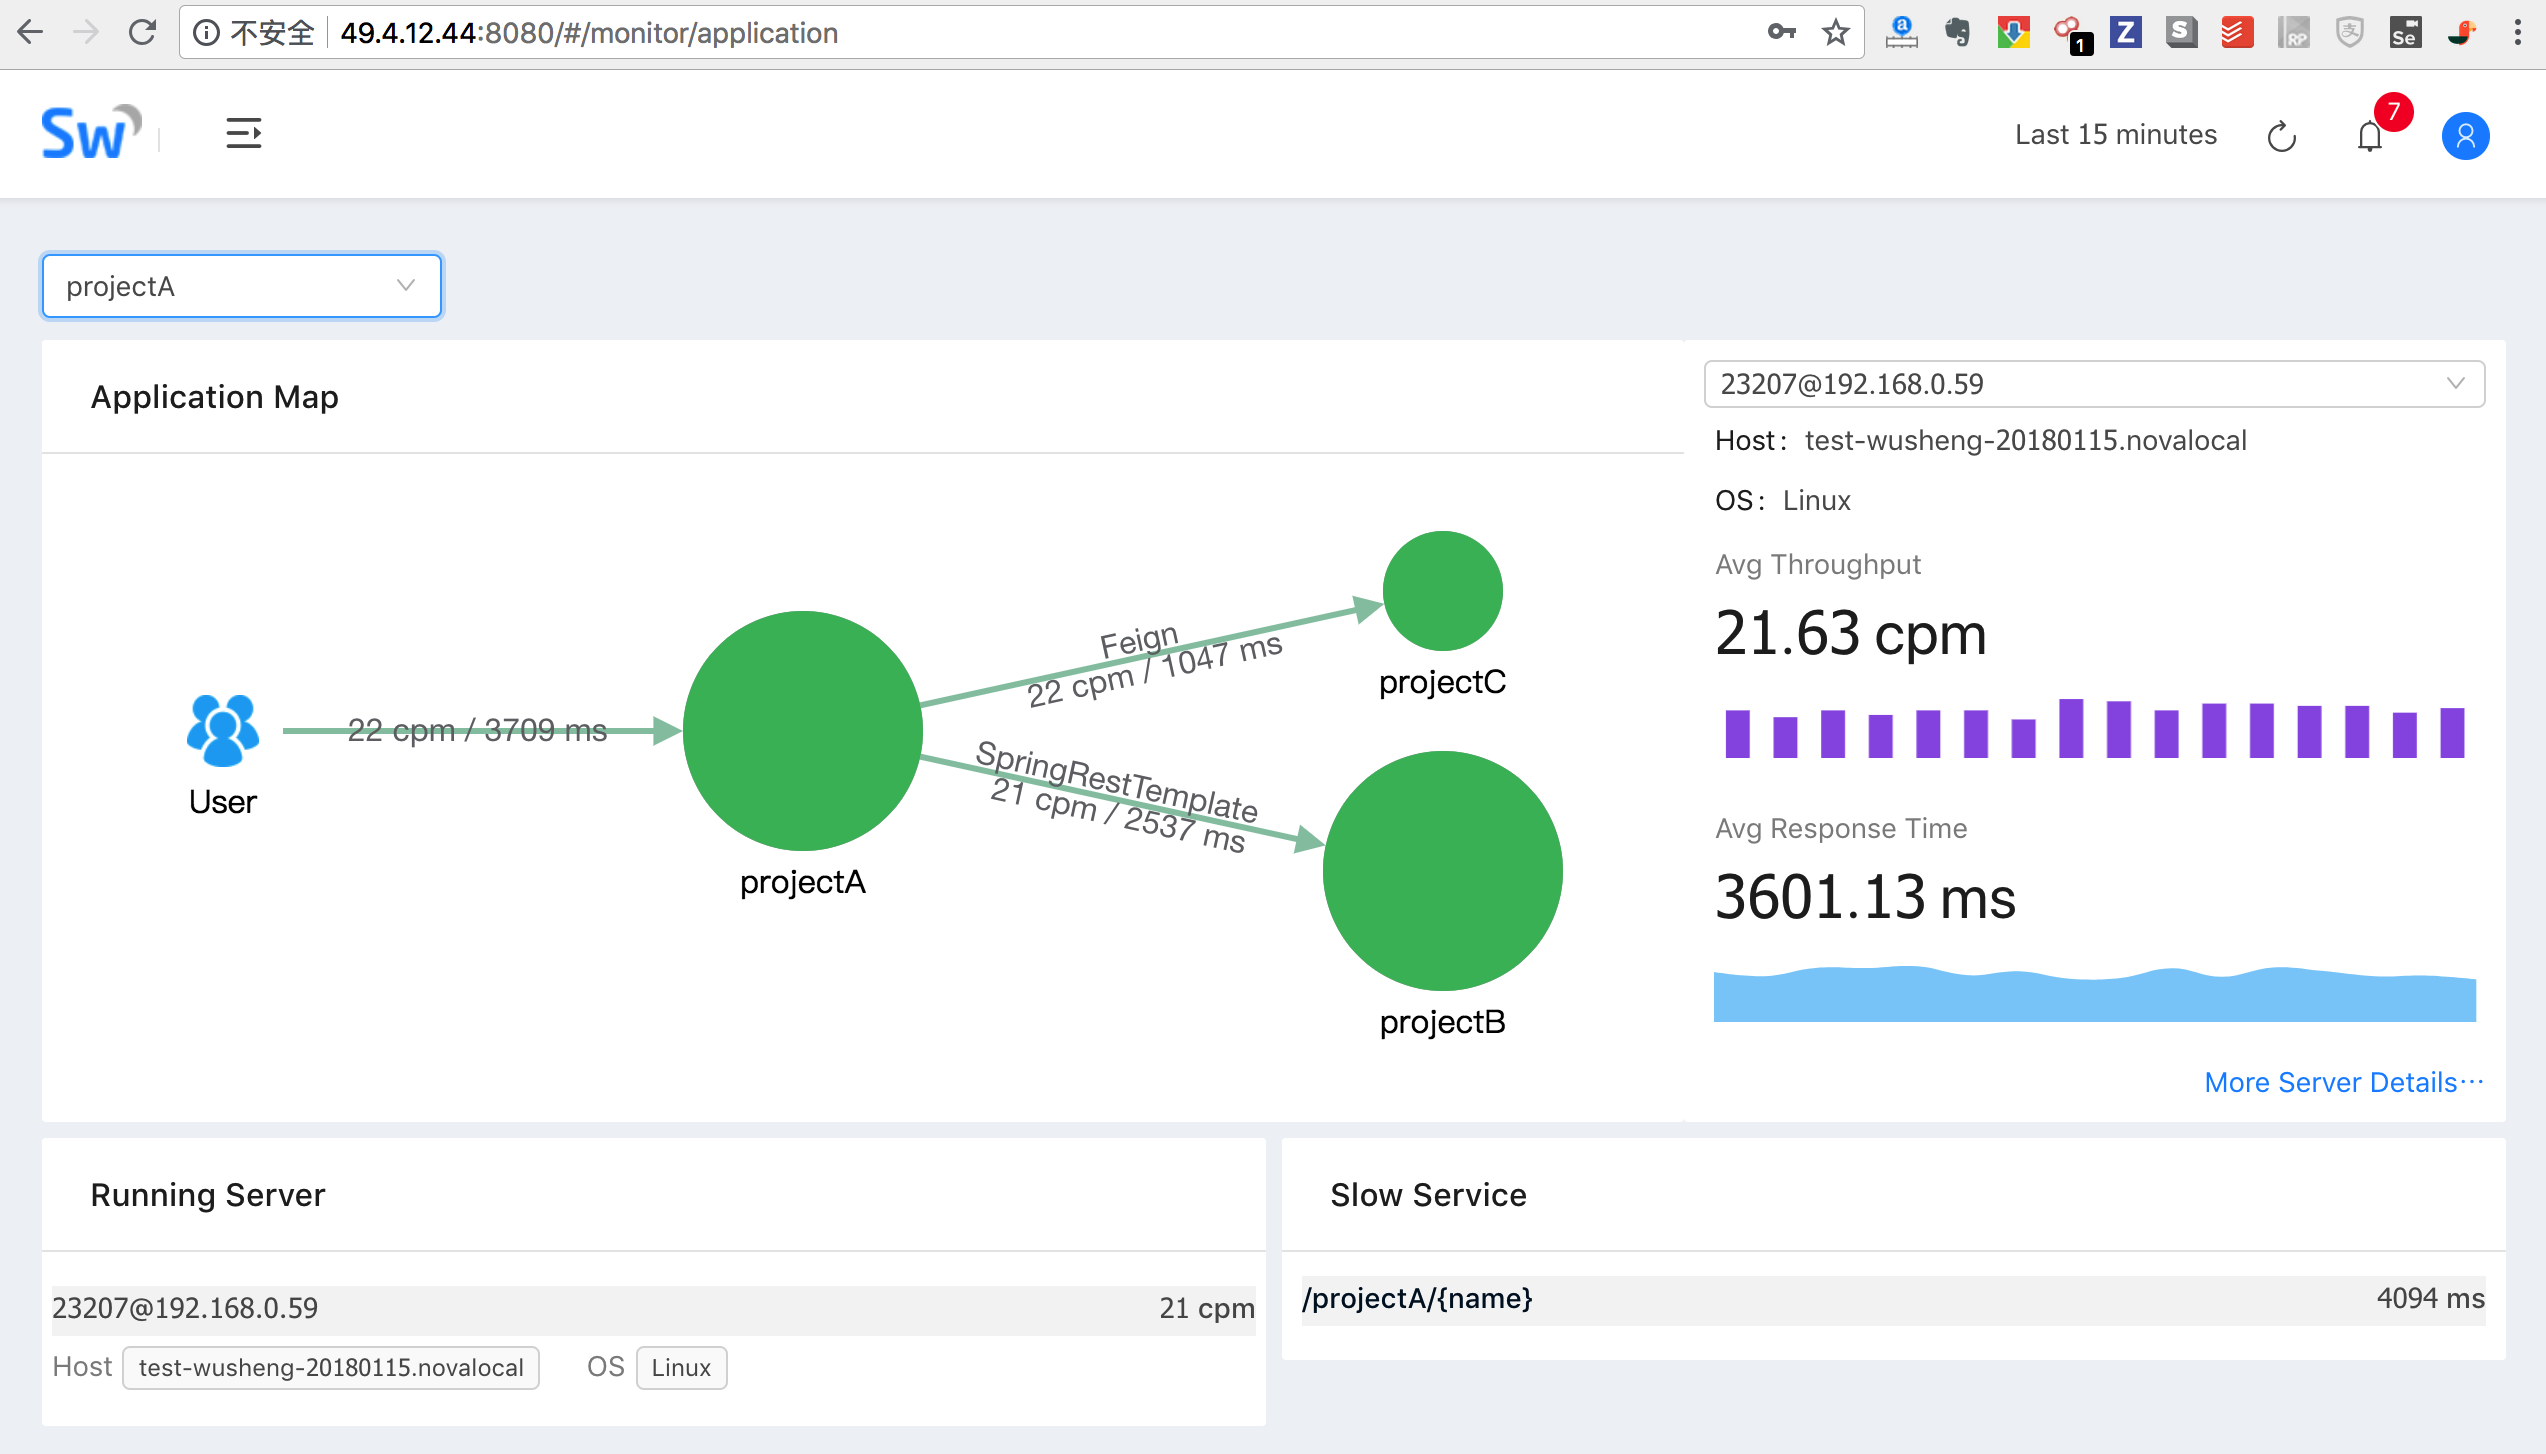Click the /projectA/{name} slow service entry
The height and width of the screenshot is (1454, 2546).
point(1416,1298)
